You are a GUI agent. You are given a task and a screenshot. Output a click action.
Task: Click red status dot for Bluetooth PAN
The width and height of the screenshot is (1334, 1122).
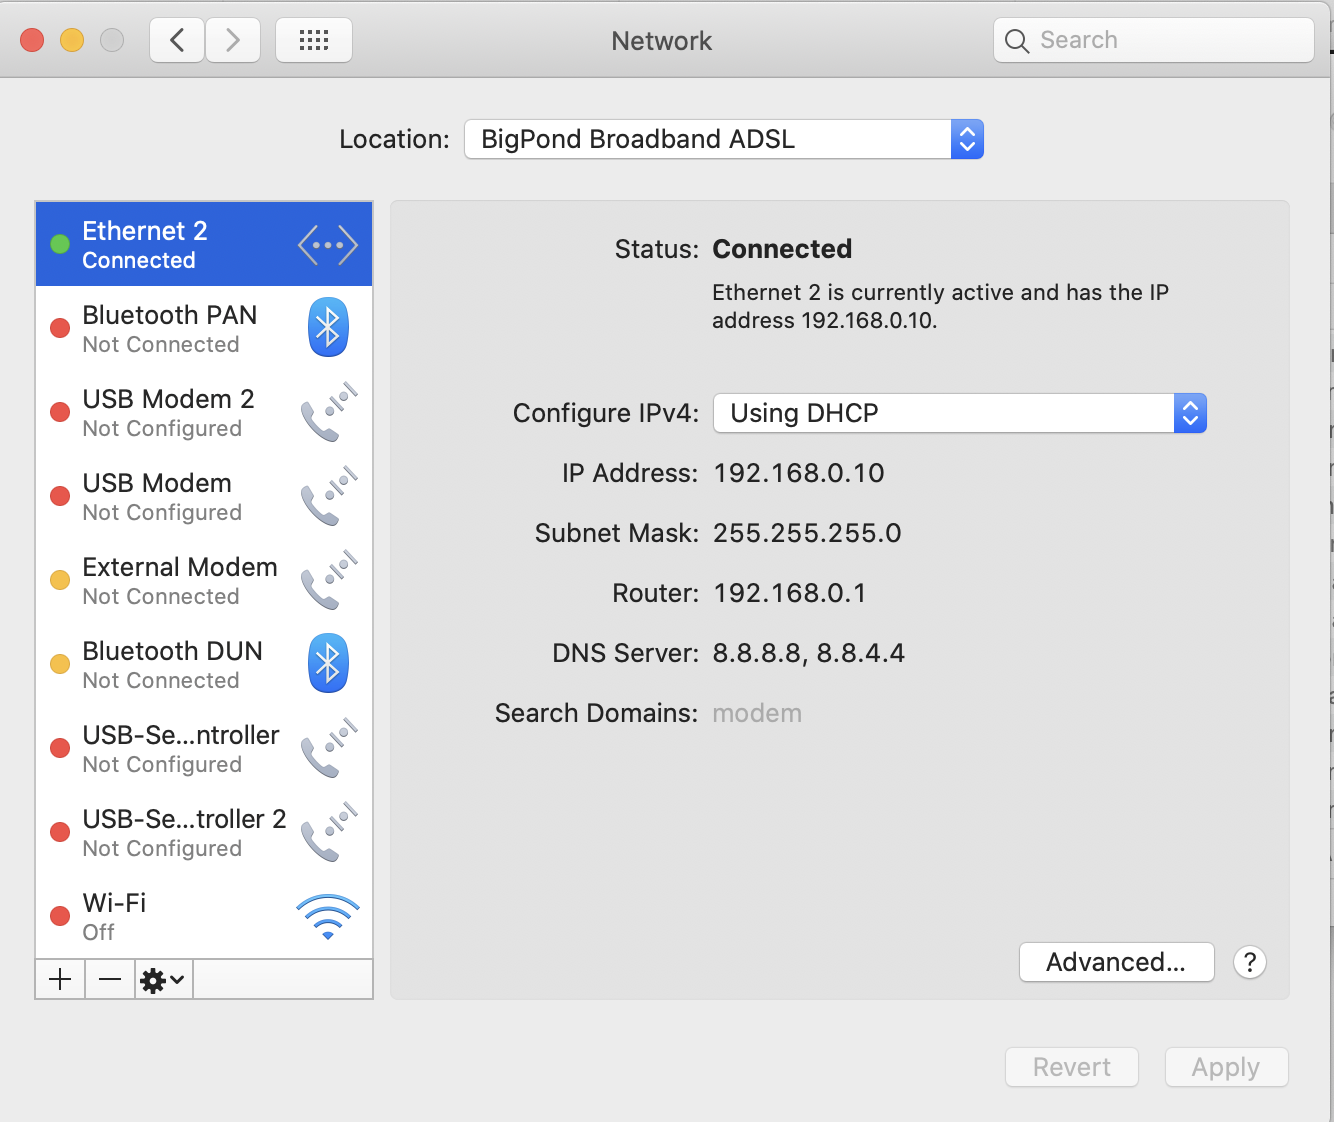[60, 328]
